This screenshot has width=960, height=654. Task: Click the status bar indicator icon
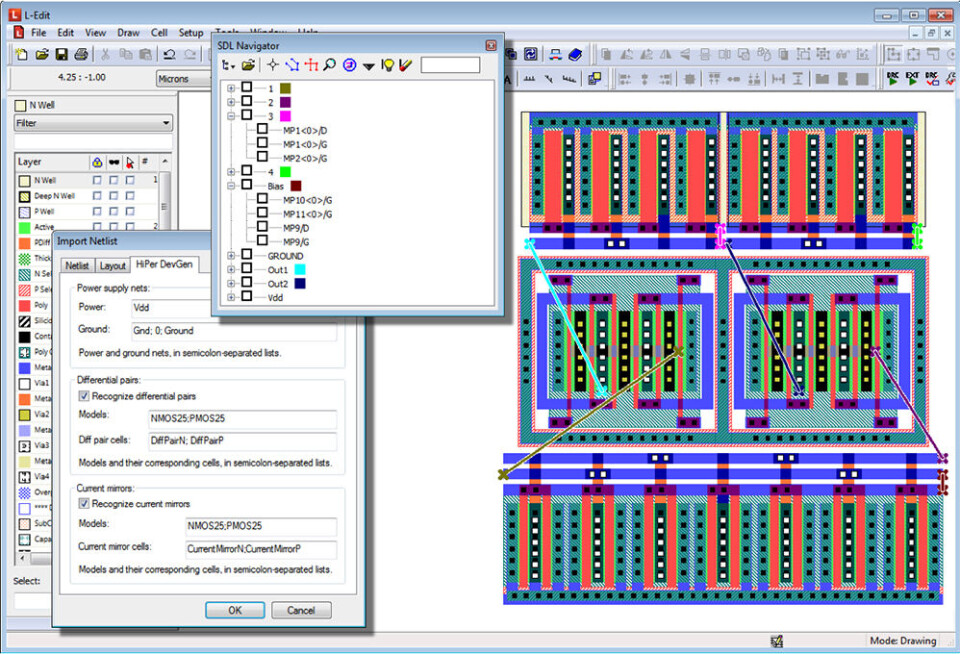777,641
